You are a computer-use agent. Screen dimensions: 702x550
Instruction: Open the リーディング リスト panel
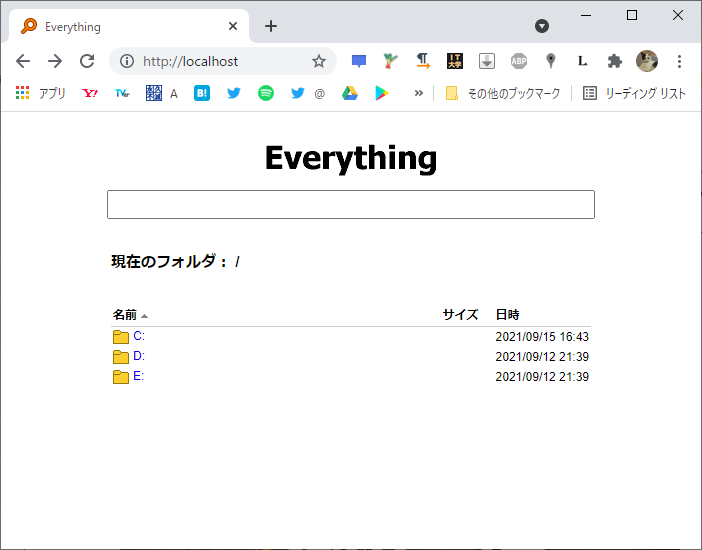[x=634, y=93]
